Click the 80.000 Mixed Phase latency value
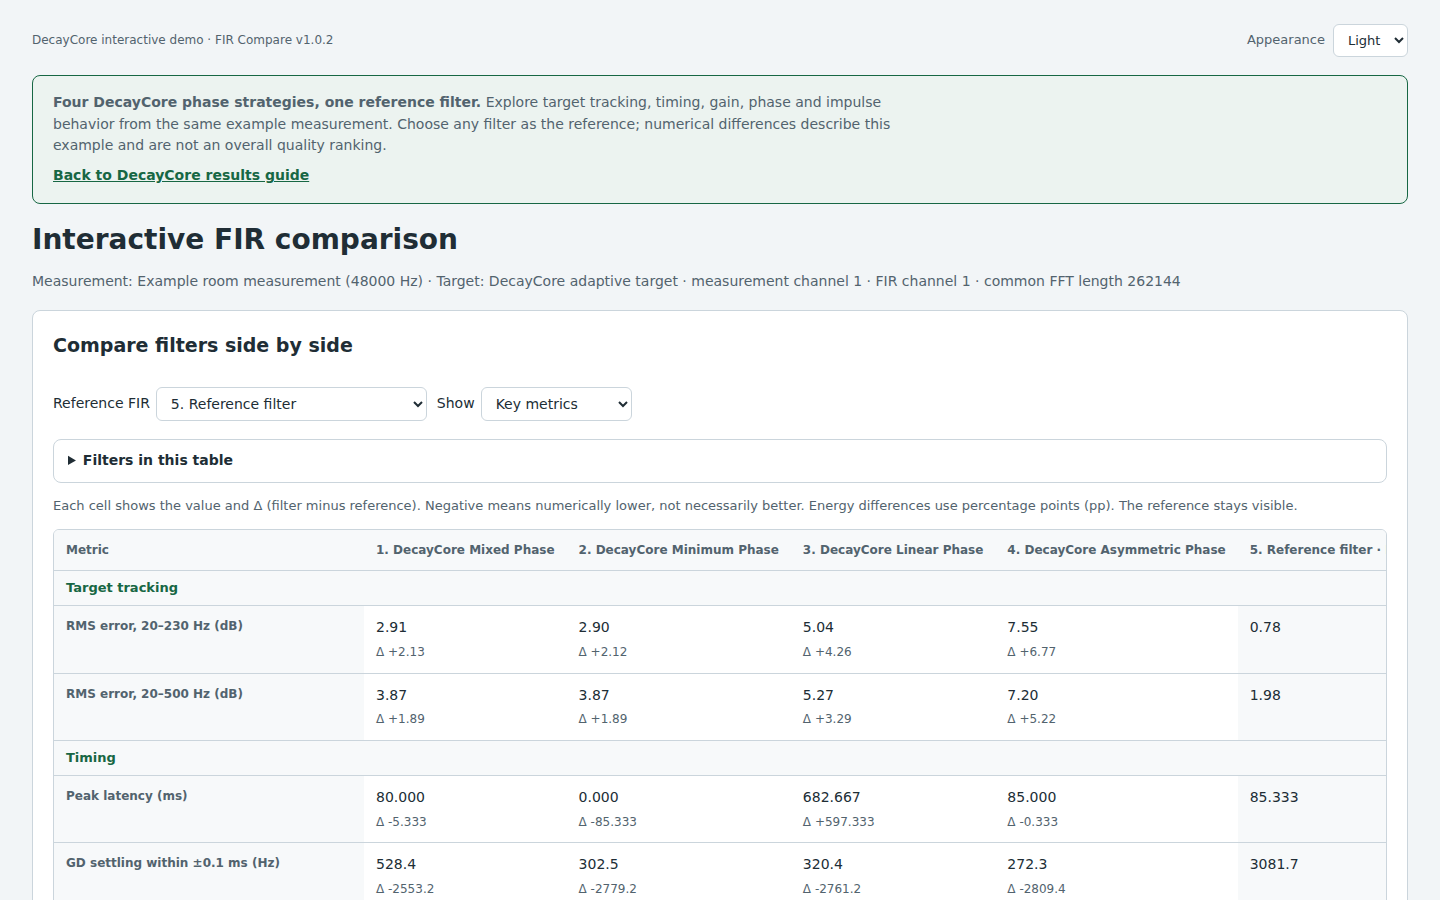1440x900 pixels. 400,797
